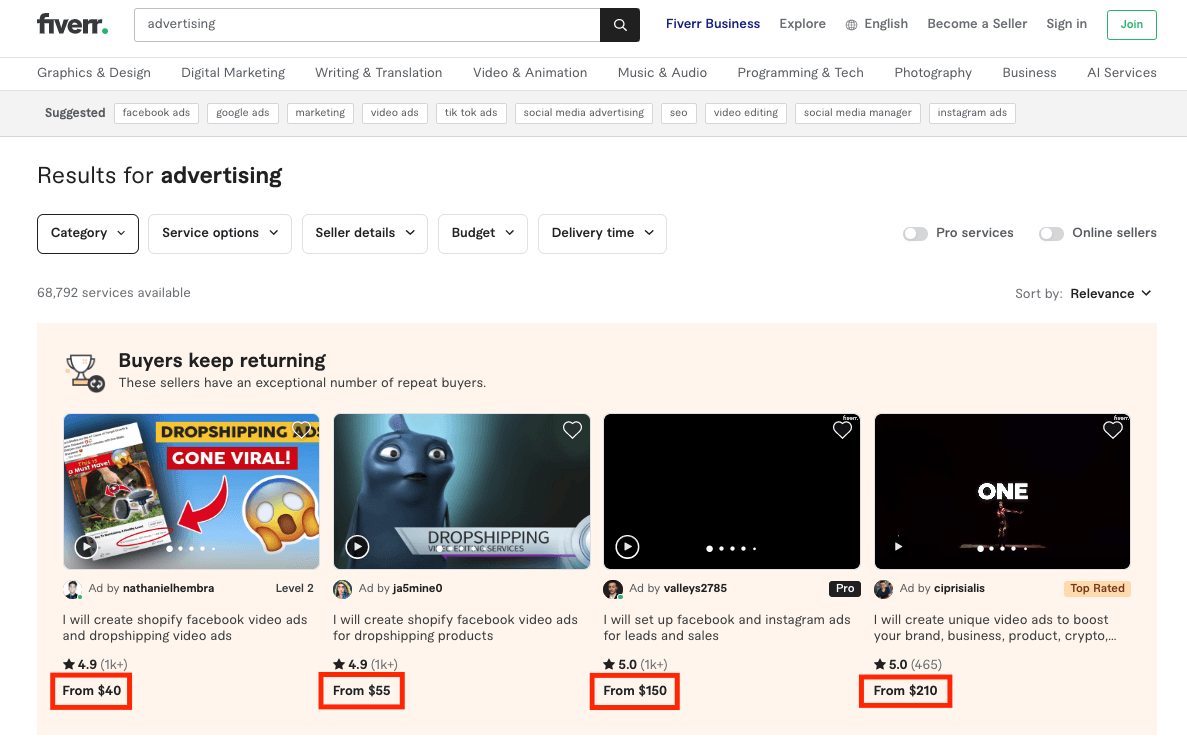Play the ciprisialis ONE video

tap(898, 546)
